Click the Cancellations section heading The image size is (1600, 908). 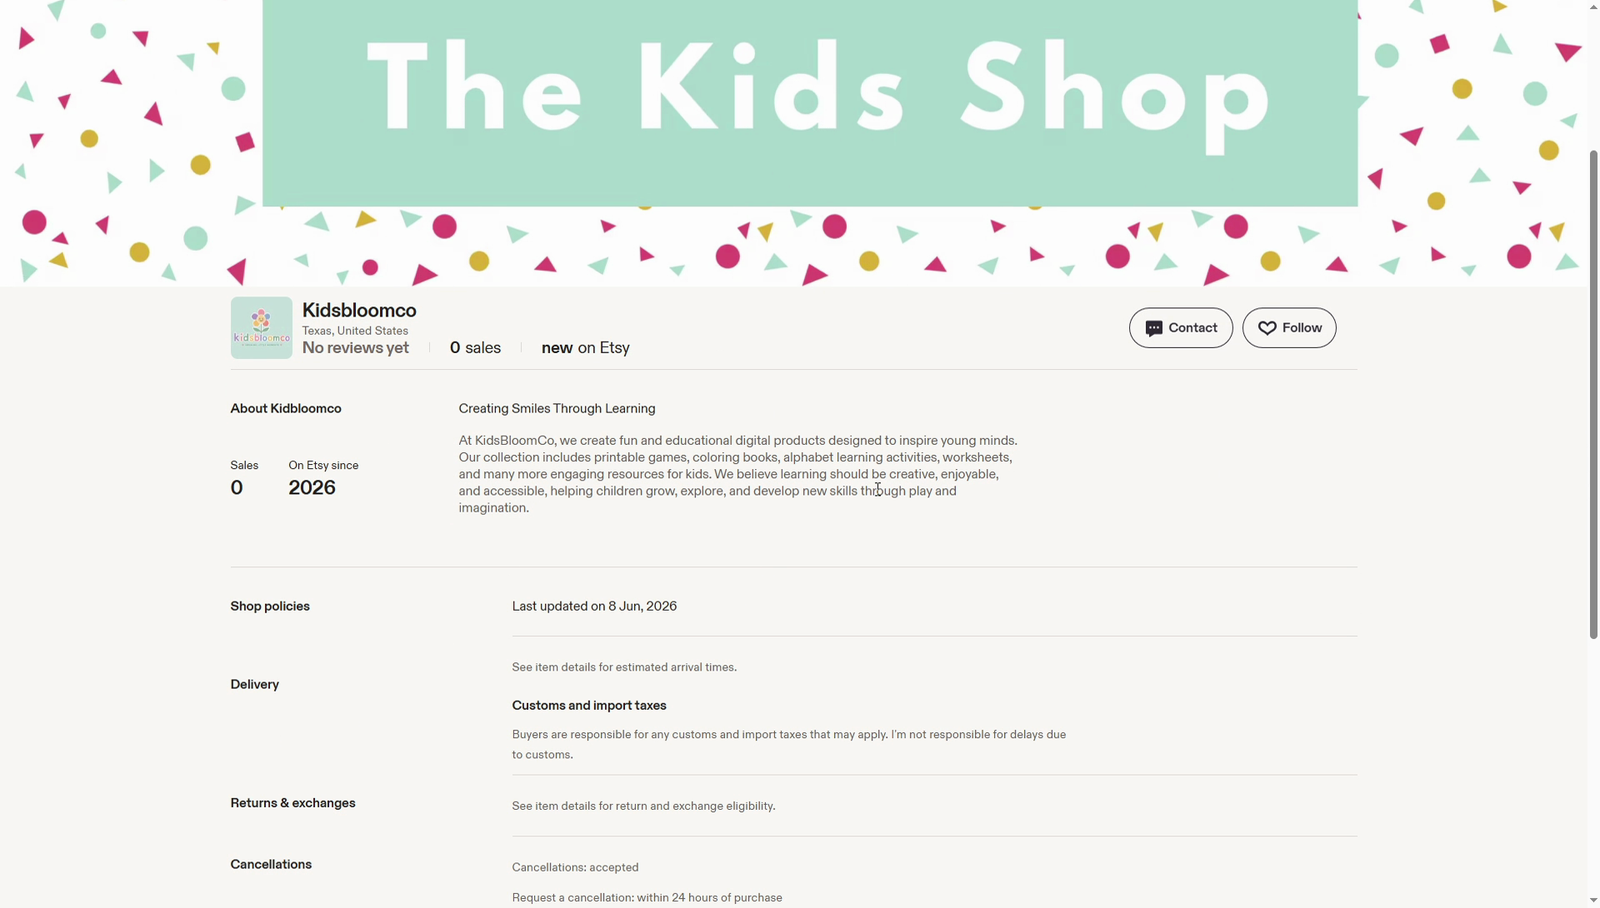pos(271,864)
